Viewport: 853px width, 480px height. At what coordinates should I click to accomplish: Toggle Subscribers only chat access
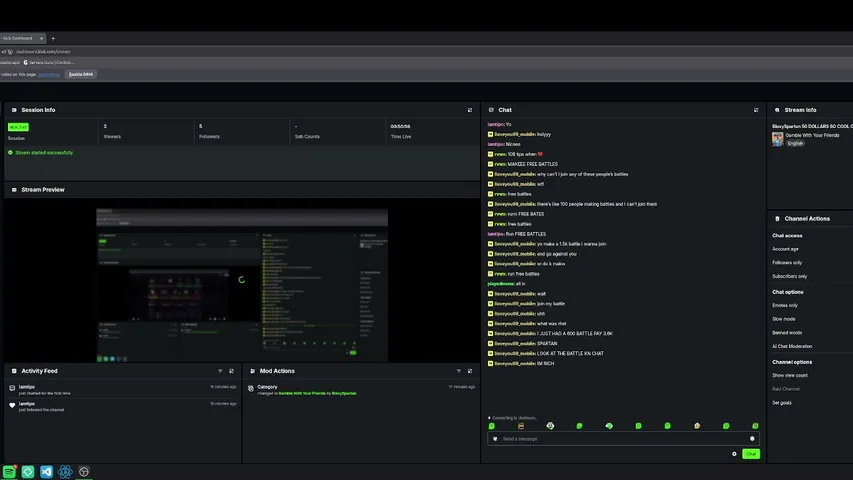(x=789, y=276)
